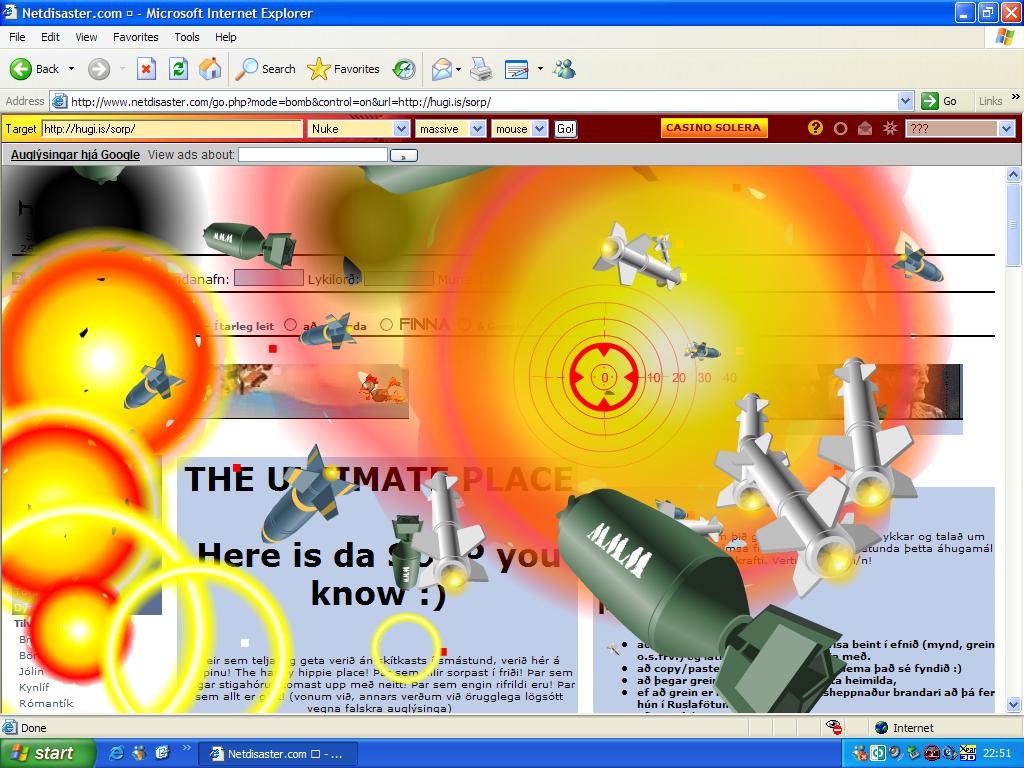1024x768 pixels.
Task: Click the privacy eye icon in status bar
Action: pos(834,728)
